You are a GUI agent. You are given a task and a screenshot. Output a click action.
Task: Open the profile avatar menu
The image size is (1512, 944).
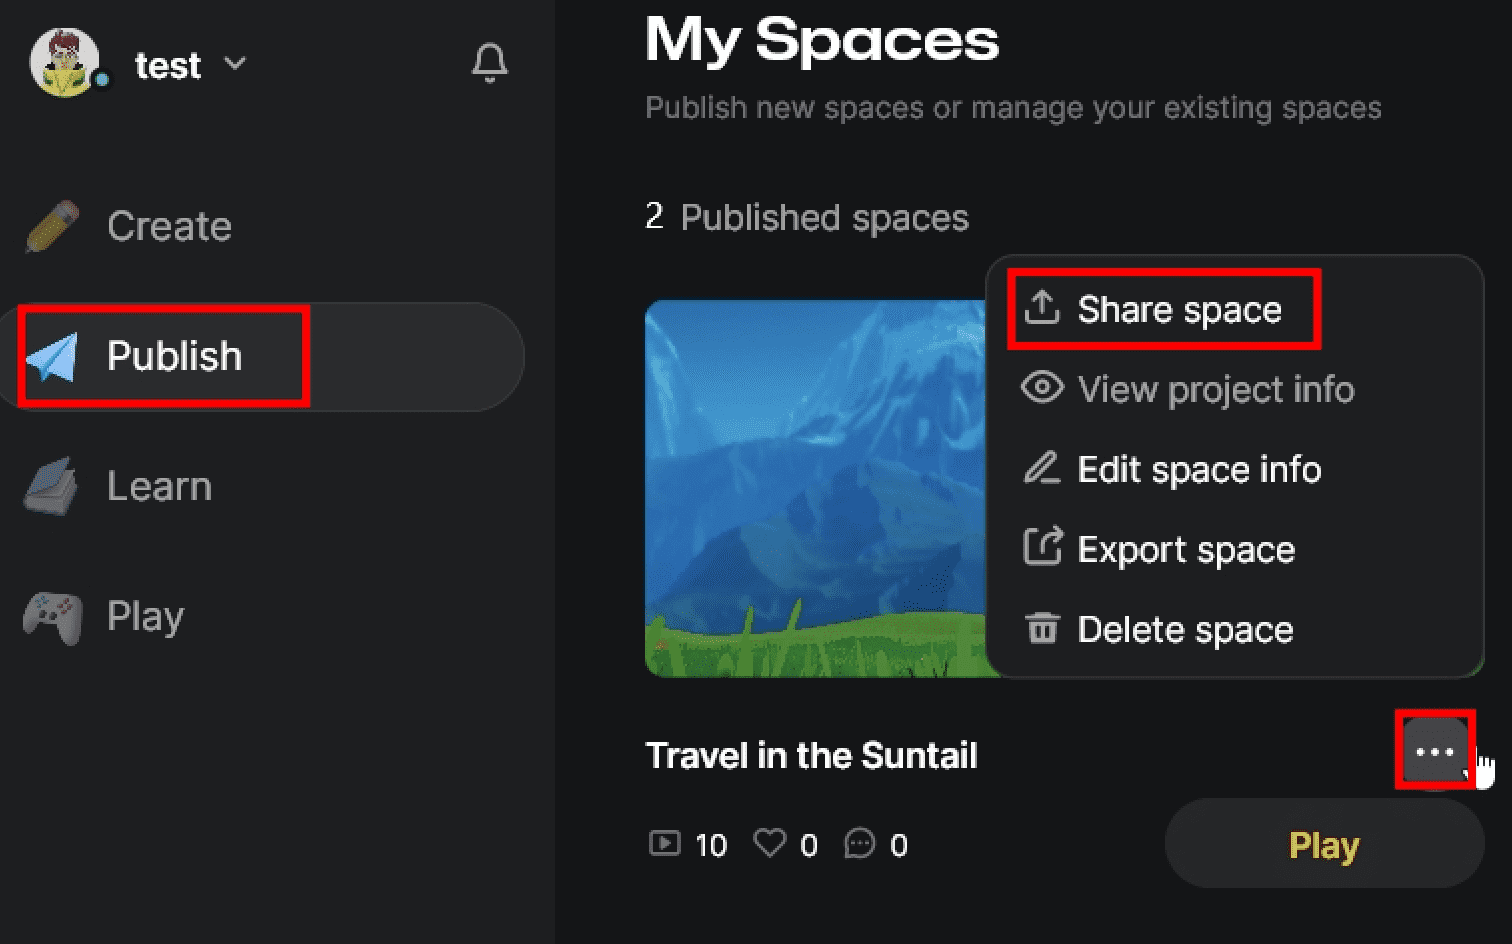point(66,63)
